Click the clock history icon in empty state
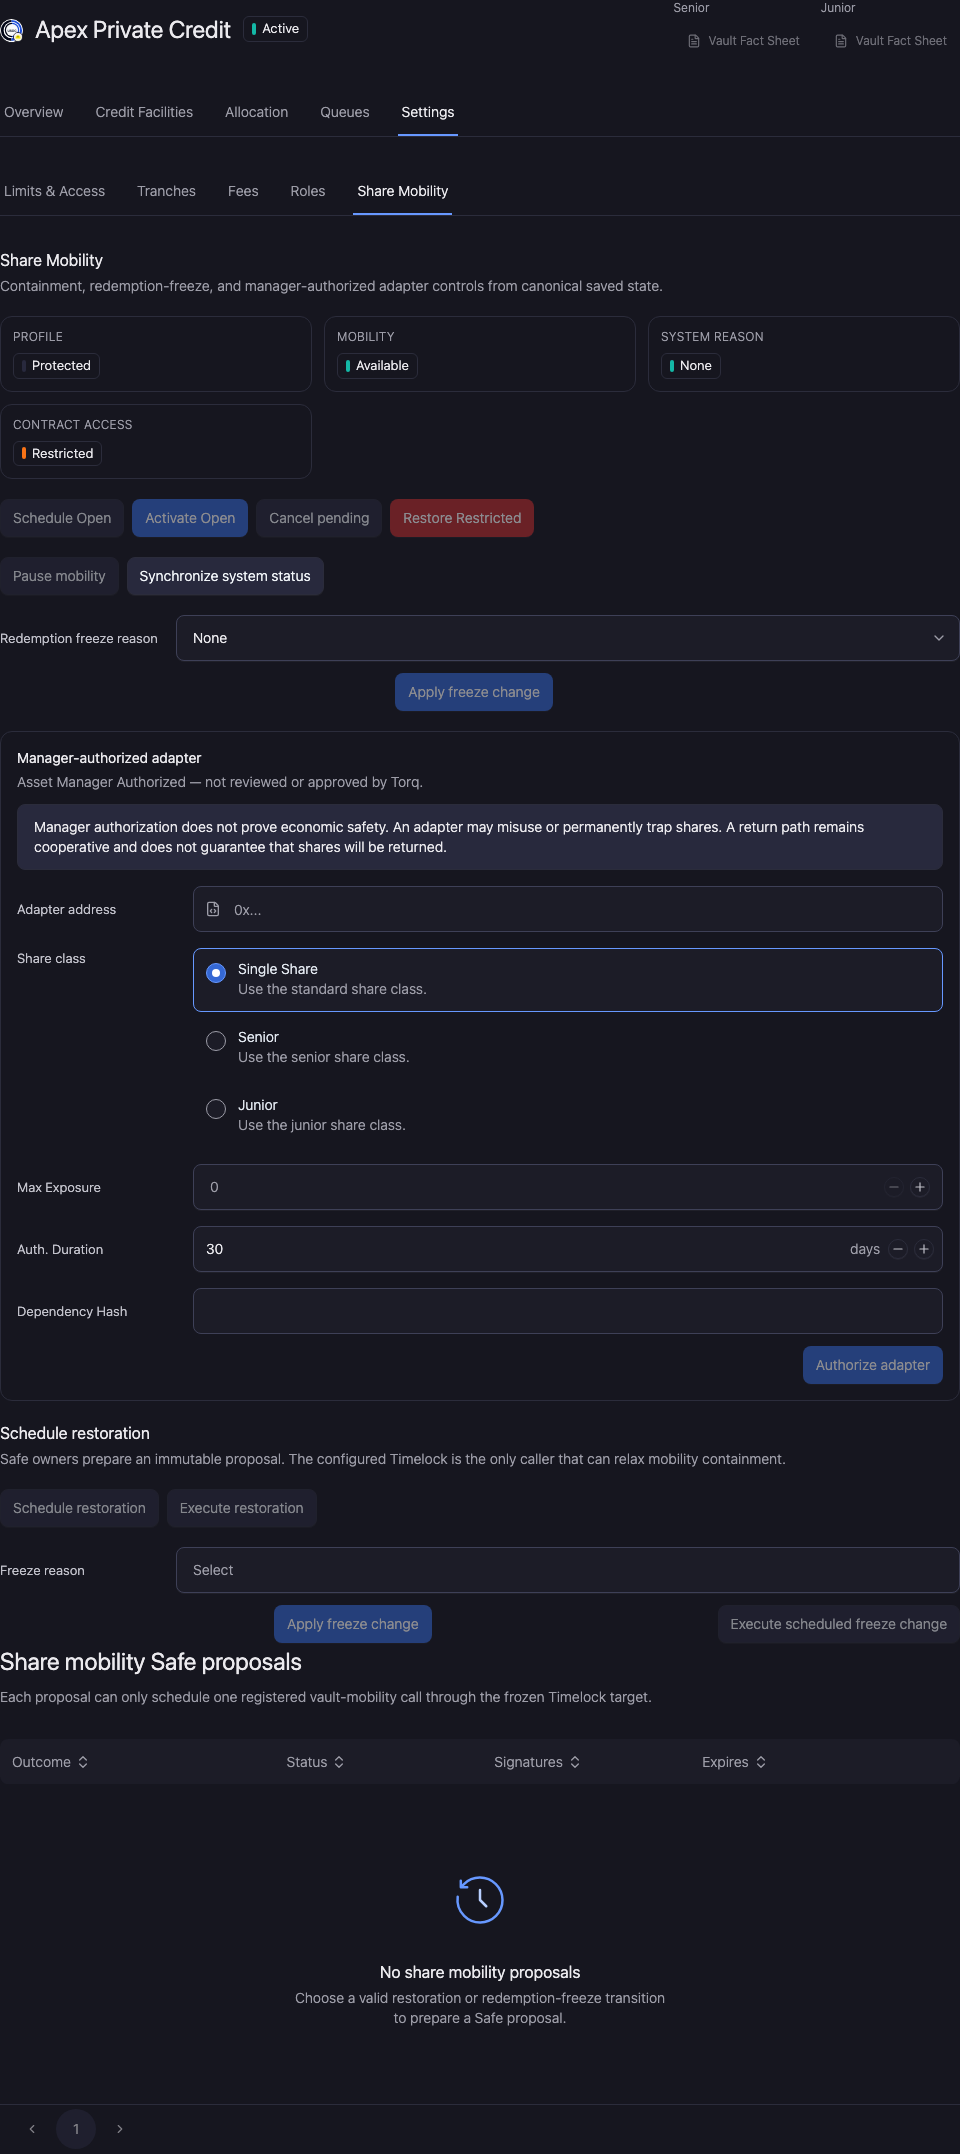 [x=480, y=1899]
